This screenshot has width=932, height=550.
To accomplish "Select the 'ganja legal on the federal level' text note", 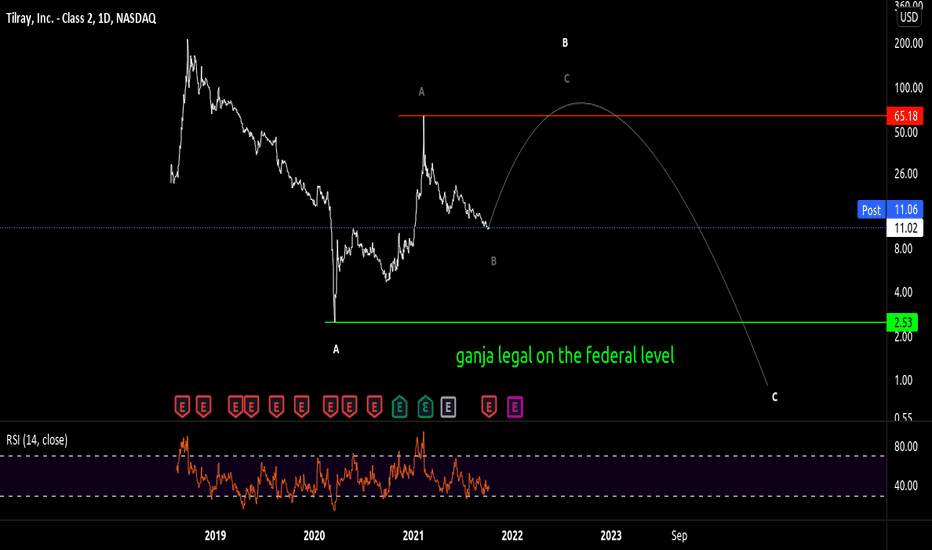I will (x=565, y=356).
